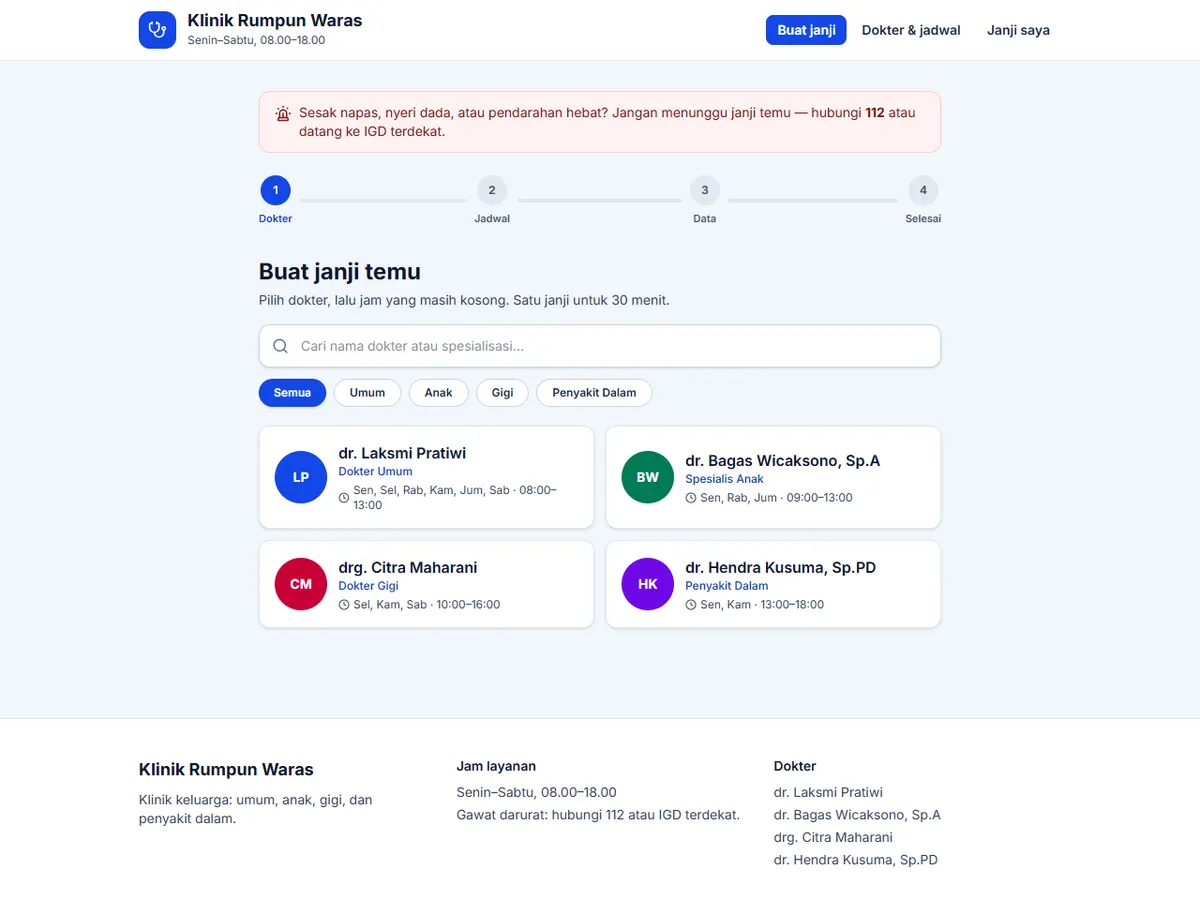Go to step 2 Jadwal
1200x900 pixels.
tap(492, 200)
